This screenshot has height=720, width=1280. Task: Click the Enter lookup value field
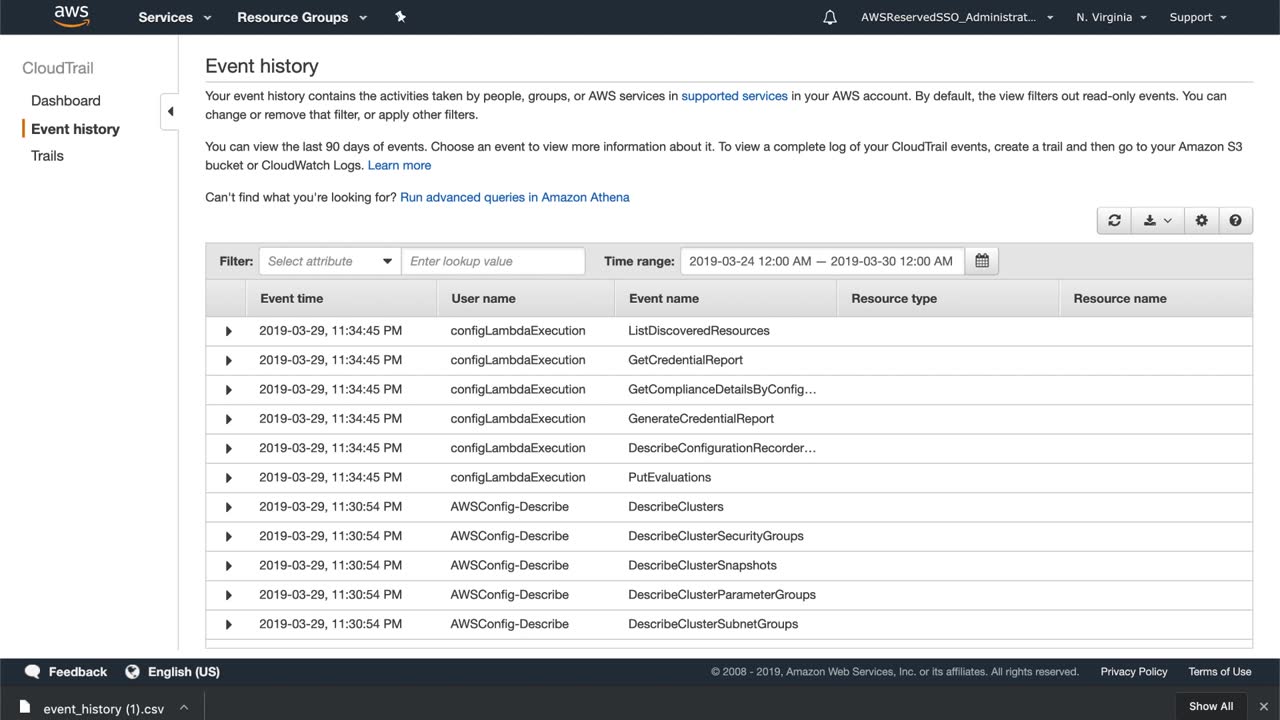coord(493,261)
